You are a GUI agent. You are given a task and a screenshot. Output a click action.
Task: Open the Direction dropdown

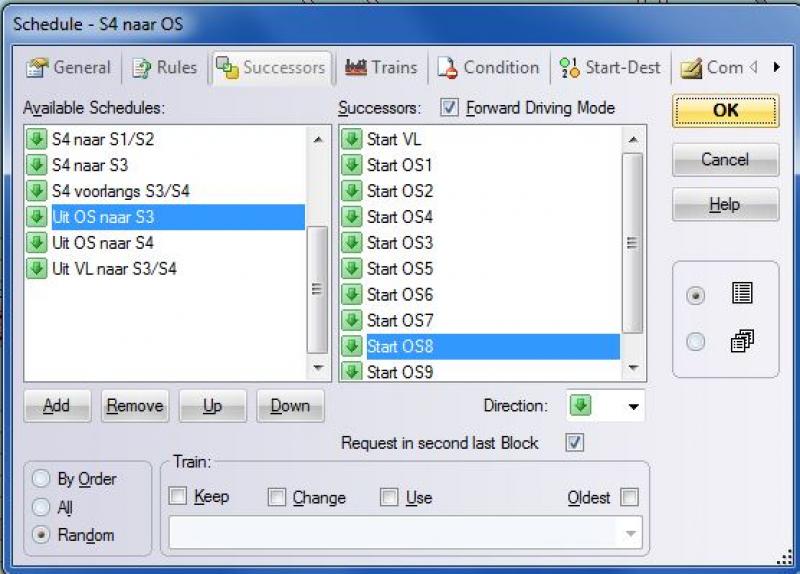pyautogui.click(x=606, y=406)
